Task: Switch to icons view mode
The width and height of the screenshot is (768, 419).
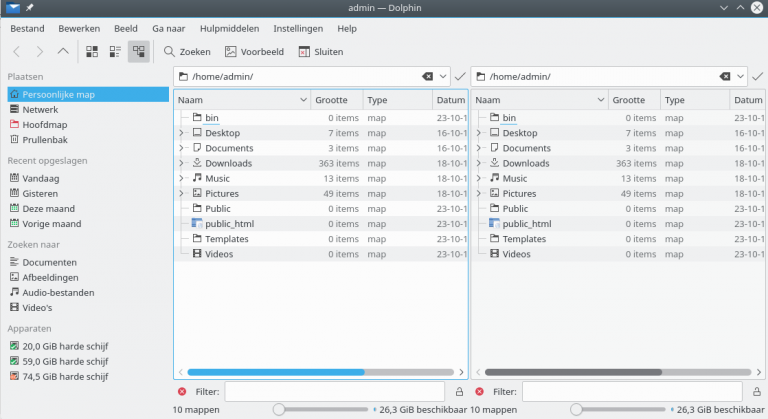Action: [92, 51]
